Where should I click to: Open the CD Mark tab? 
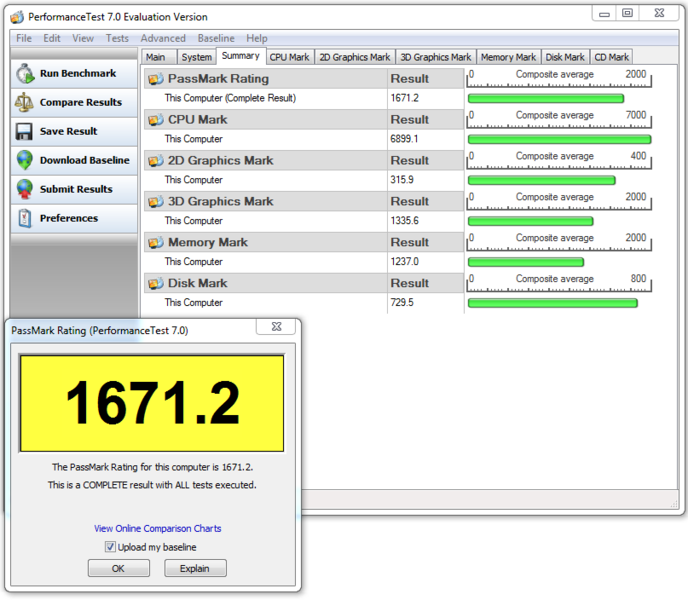pyautogui.click(x=612, y=57)
